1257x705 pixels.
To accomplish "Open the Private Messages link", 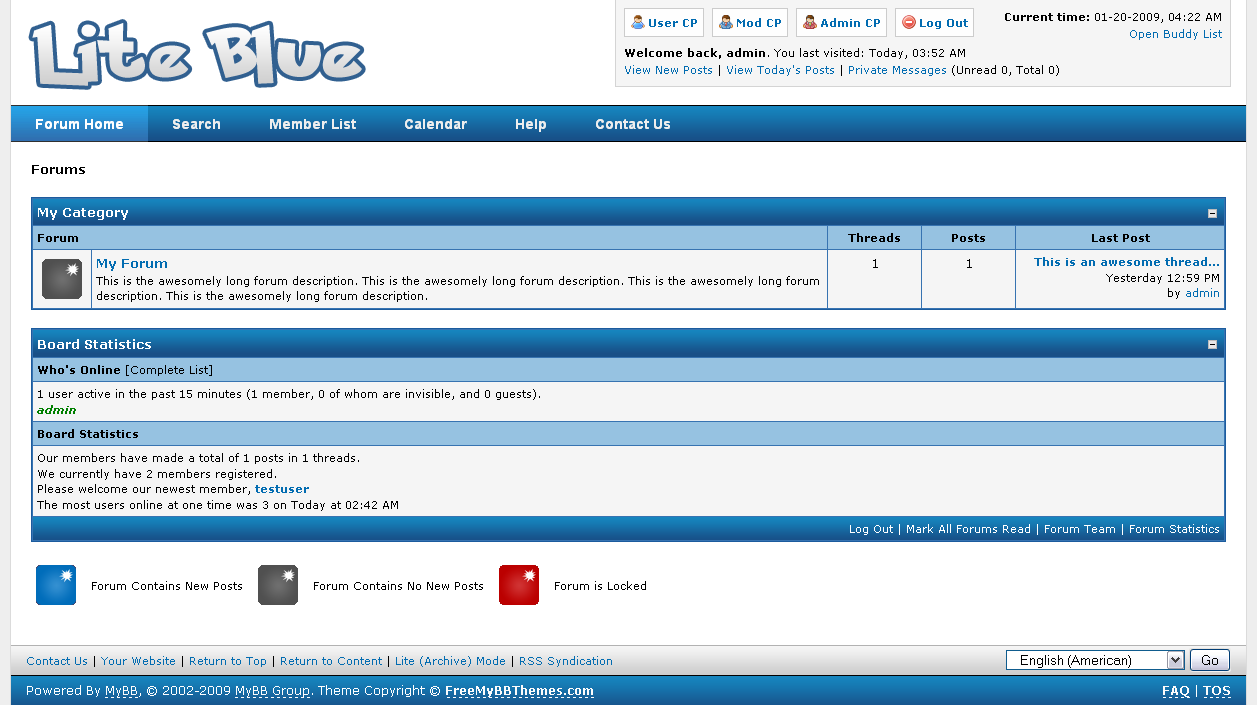I will (x=897, y=70).
